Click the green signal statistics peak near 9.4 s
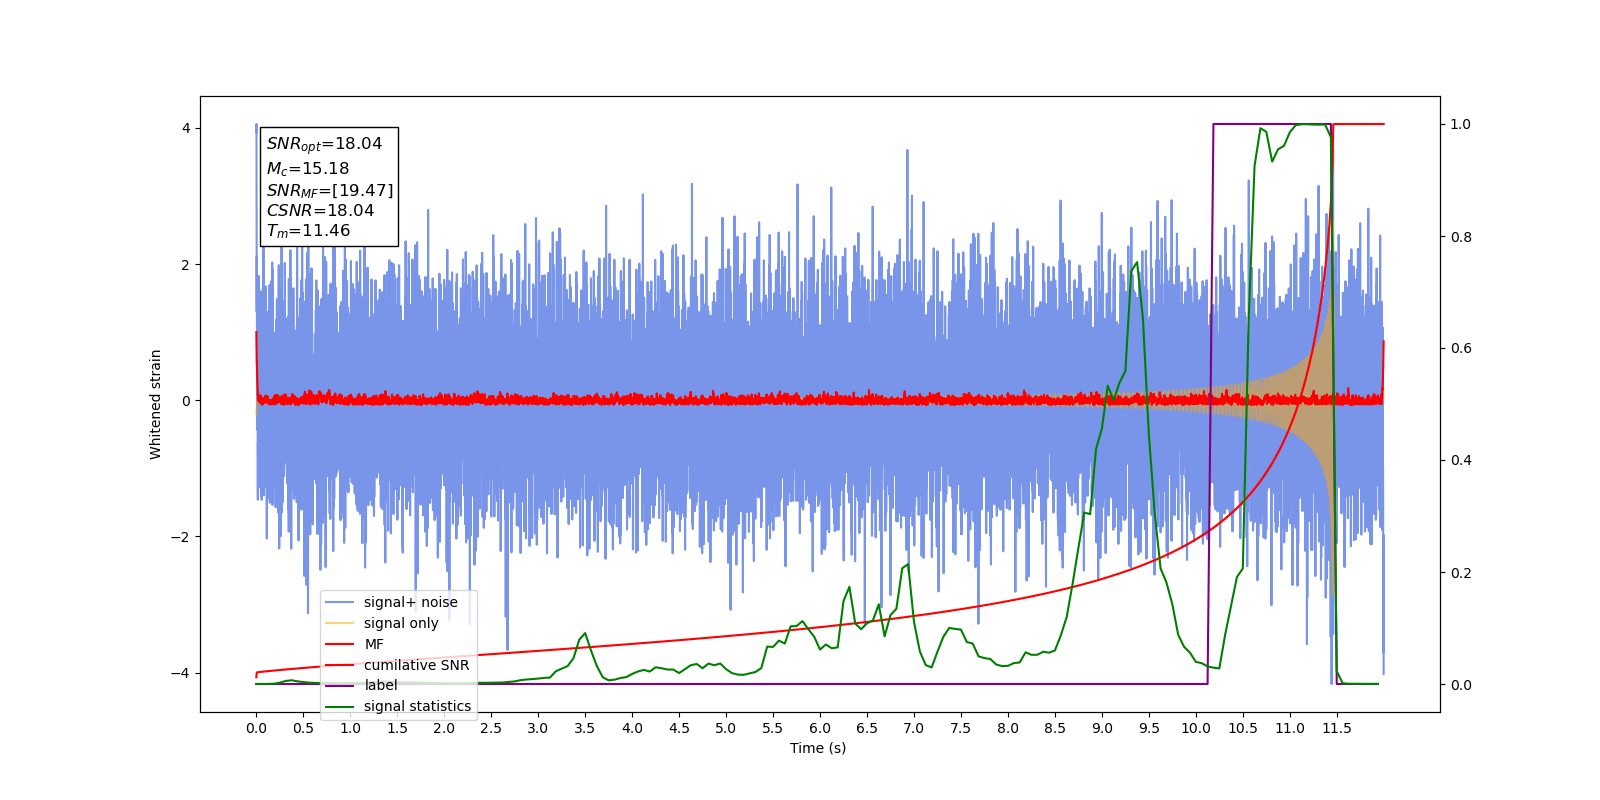This screenshot has height=800, width=1600. click(1136, 264)
